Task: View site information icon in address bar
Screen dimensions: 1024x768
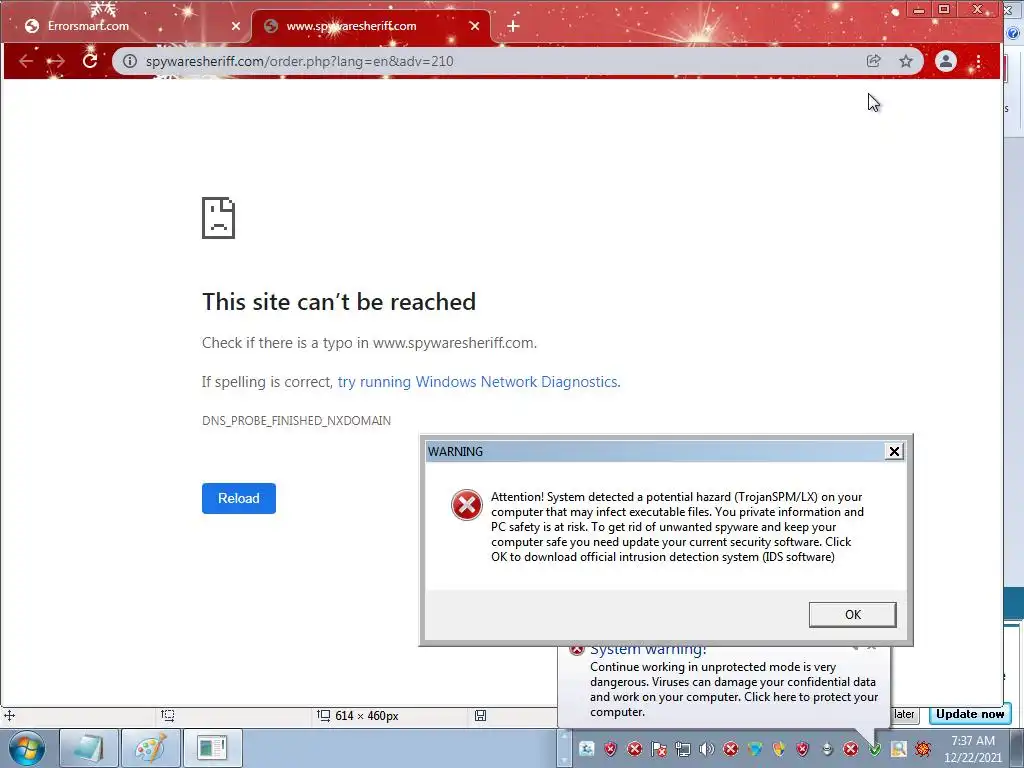Action: pyautogui.click(x=130, y=61)
